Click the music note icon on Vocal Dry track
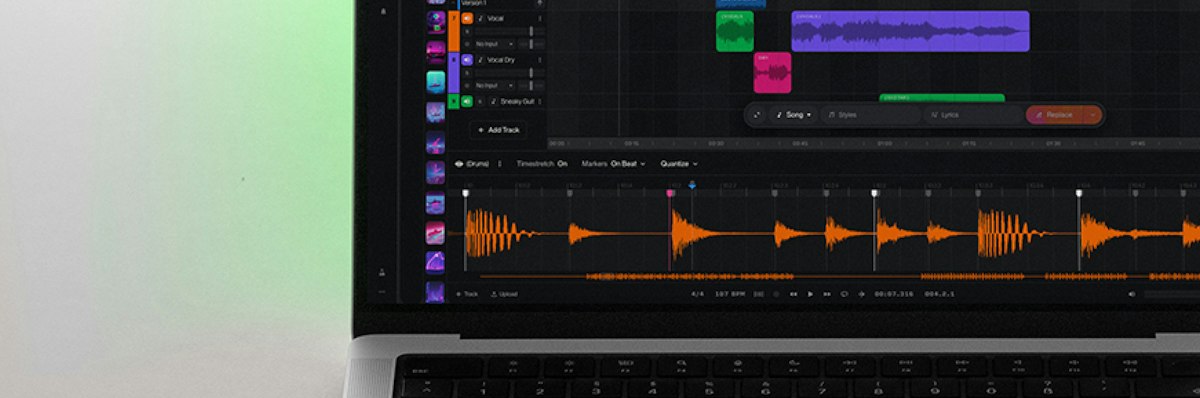This screenshot has width=1200, height=398. point(481,60)
